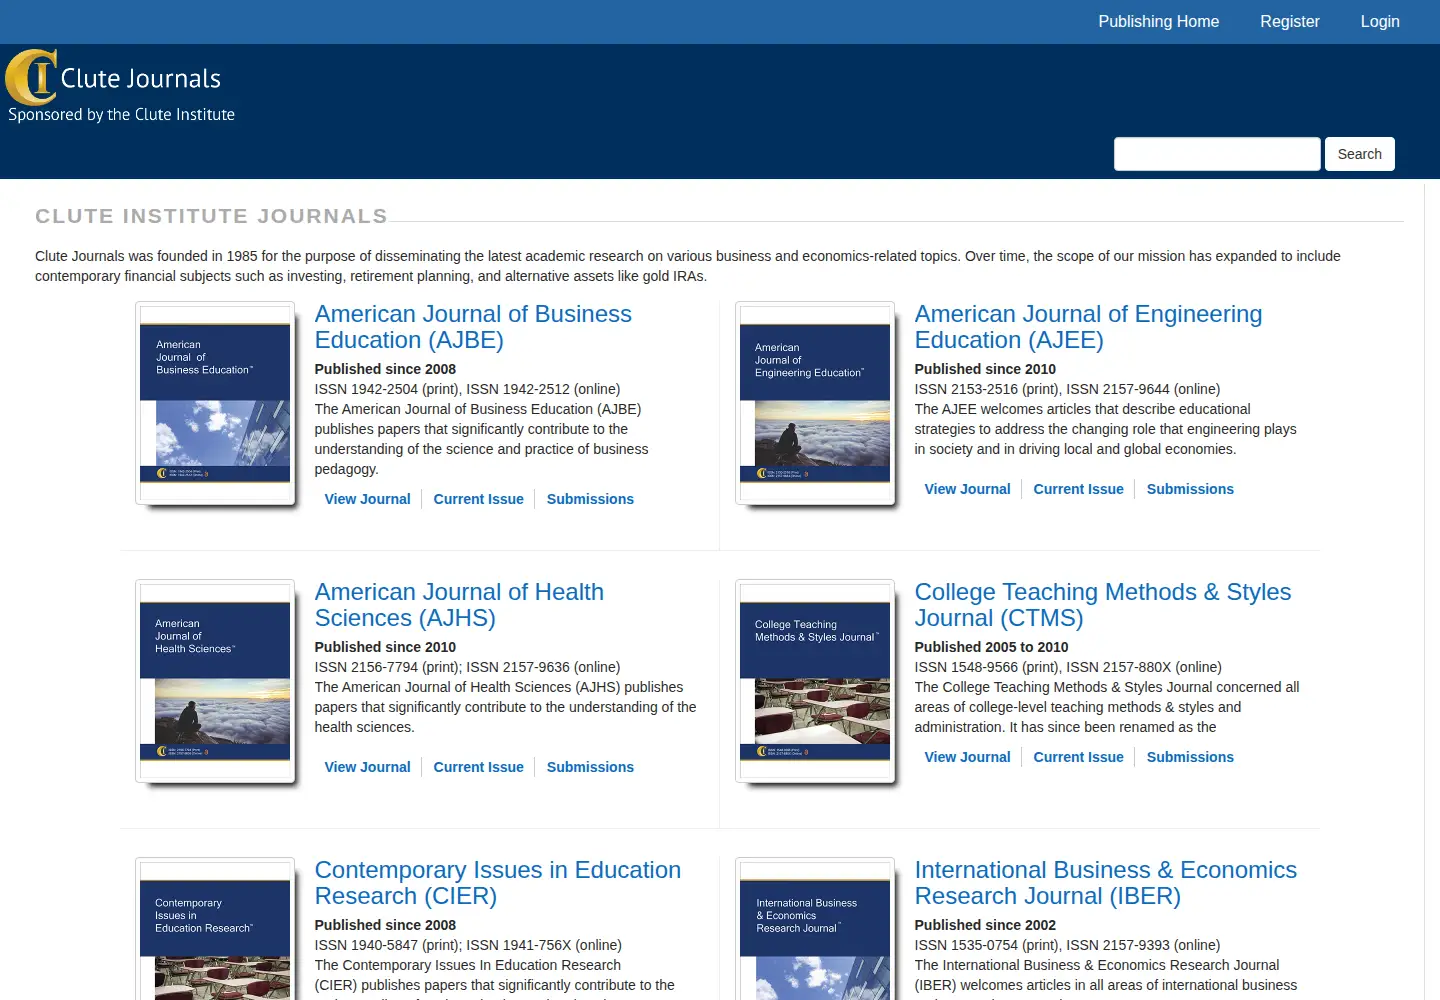Open Current Issue of CTMS
This screenshot has width=1440, height=1000.
(1078, 757)
